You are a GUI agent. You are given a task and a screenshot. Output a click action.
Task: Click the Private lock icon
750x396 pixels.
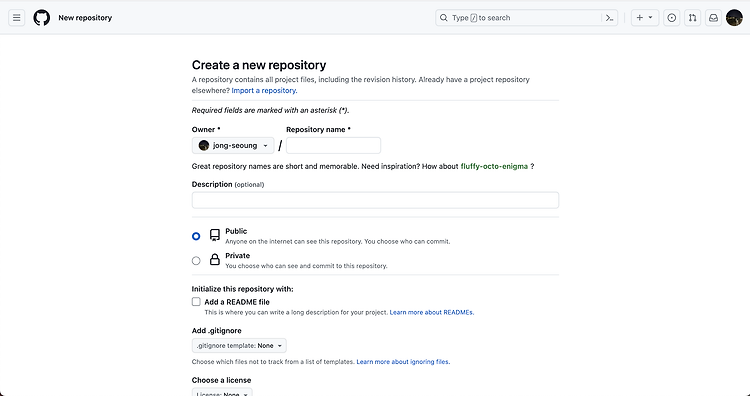pyautogui.click(x=215, y=259)
